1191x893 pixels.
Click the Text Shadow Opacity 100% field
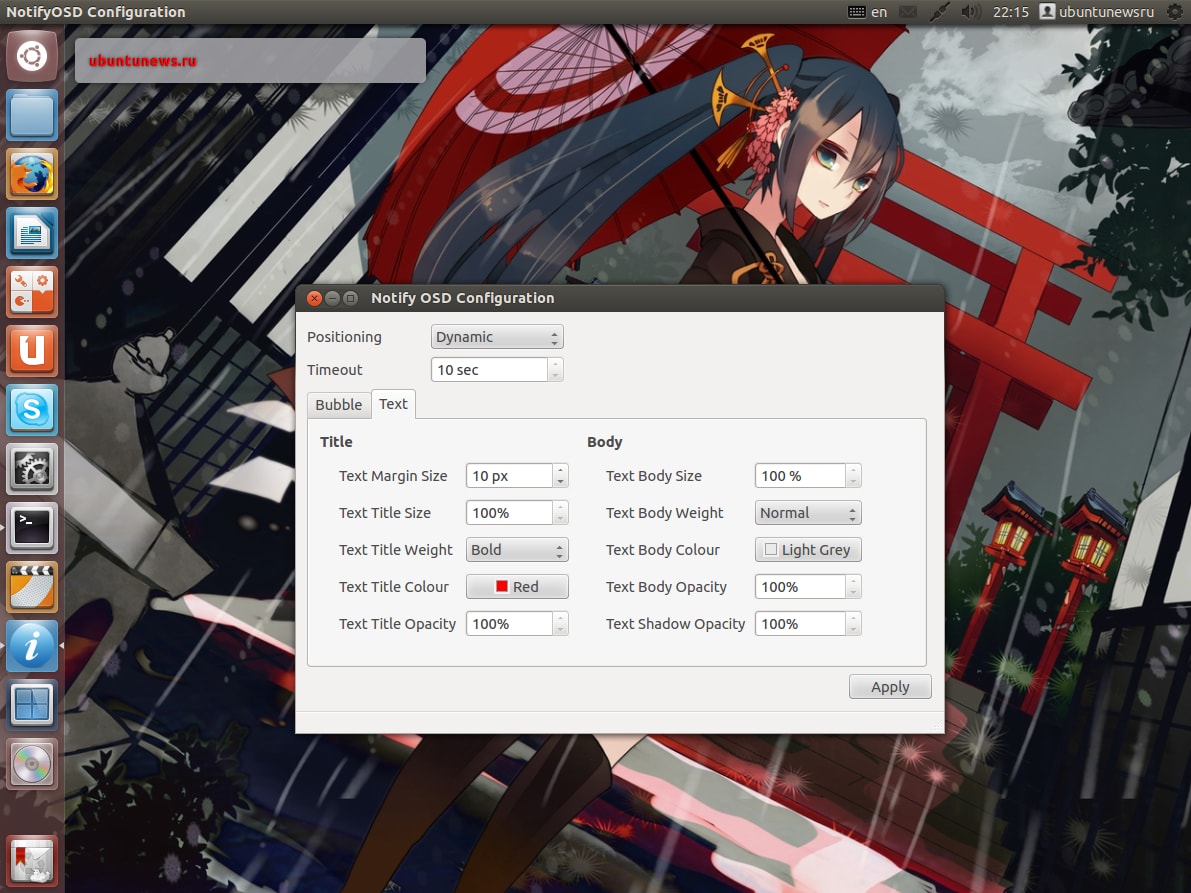pyautogui.click(x=800, y=623)
